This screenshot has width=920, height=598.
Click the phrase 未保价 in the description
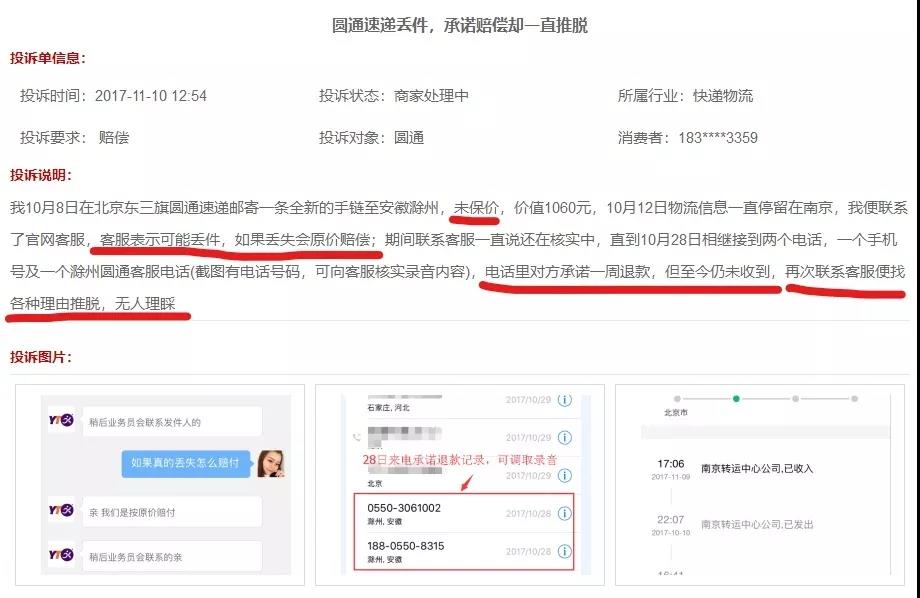pos(476,208)
